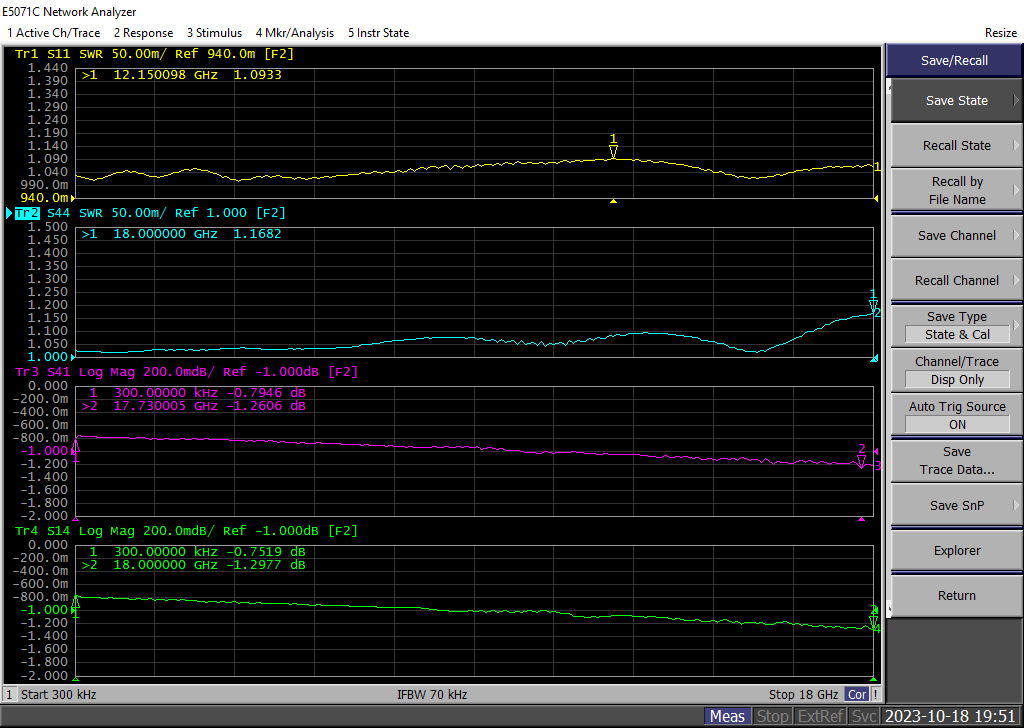Click marker 2 triangle on the Tr3 S41 trace
The image size is (1024, 728).
861,461
